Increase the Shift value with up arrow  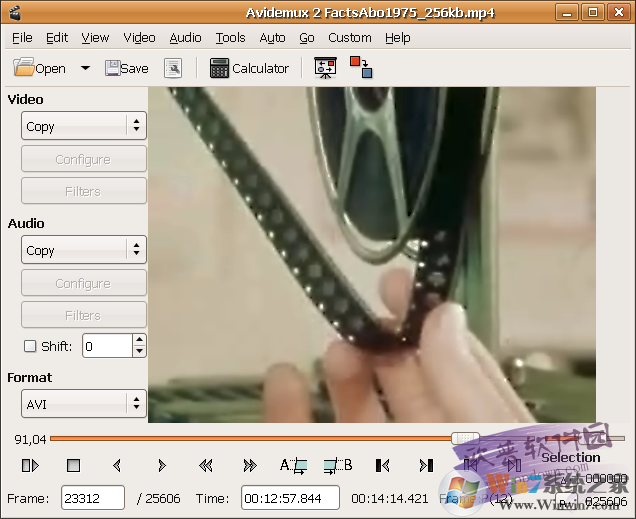[x=139, y=340]
